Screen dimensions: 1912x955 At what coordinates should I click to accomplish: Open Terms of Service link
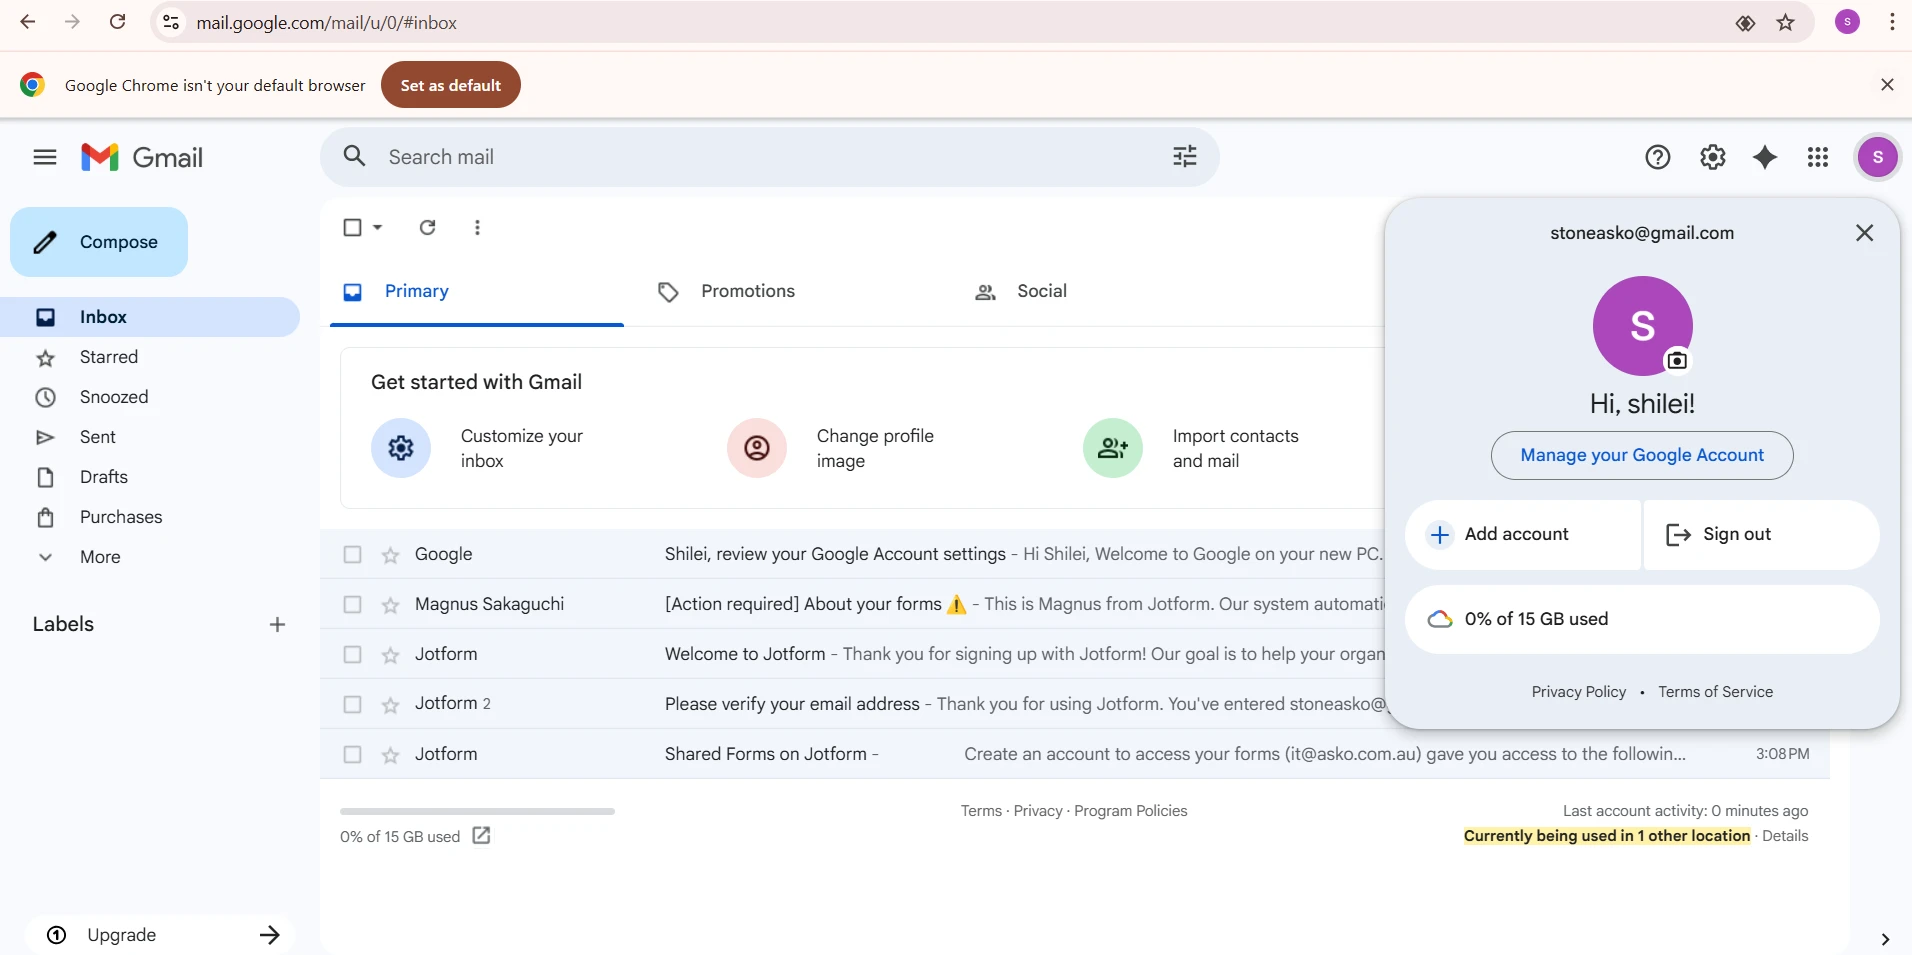(x=1715, y=692)
